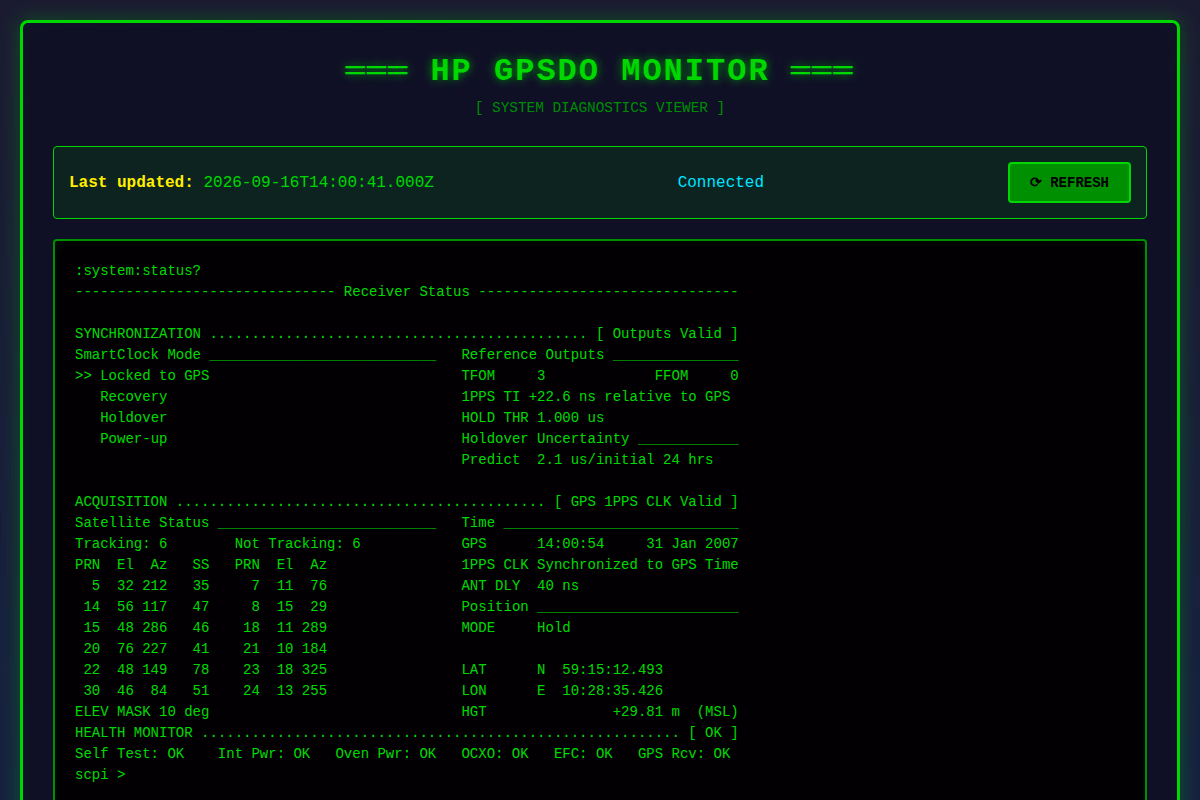The image size is (1200, 800).
Task: Click '1PPS TI +22.6 ns relative to GPS'
Action: coord(596,397)
